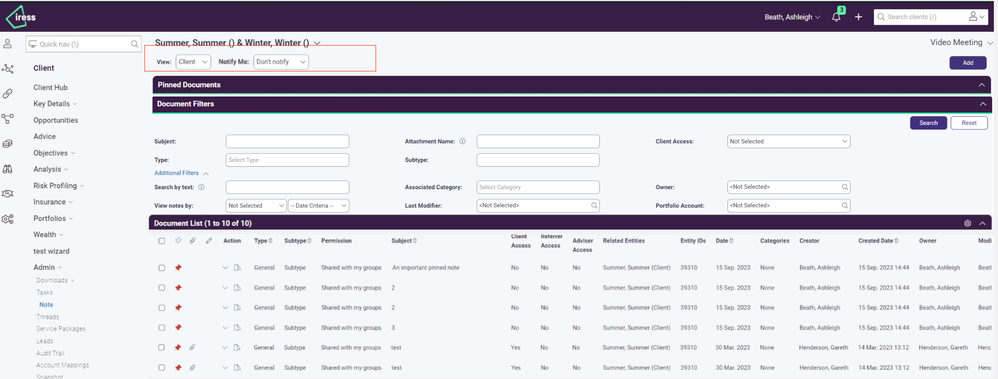Click the plus icon in top bar
The image size is (998, 379).
858,17
